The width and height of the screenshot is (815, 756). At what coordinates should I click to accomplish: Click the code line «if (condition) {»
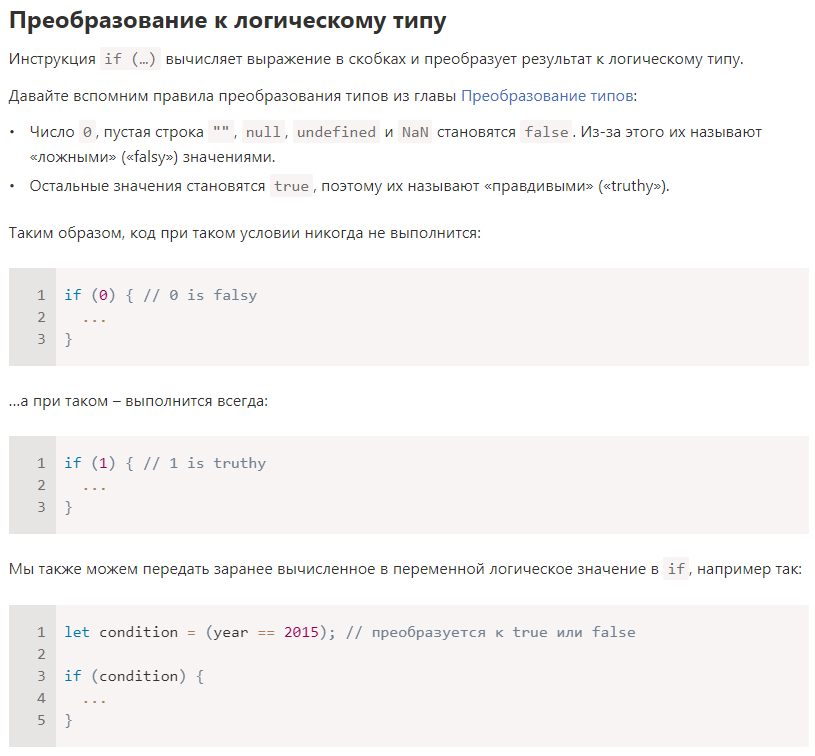(134, 676)
